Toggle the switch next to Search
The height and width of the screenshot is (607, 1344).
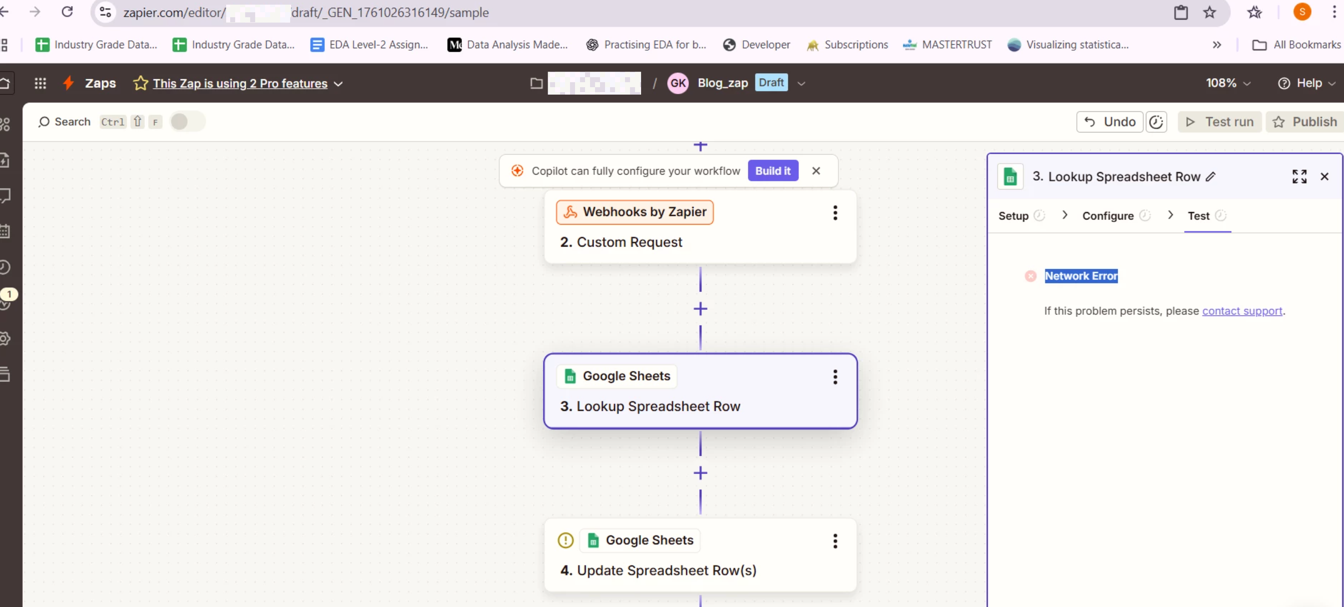(186, 122)
